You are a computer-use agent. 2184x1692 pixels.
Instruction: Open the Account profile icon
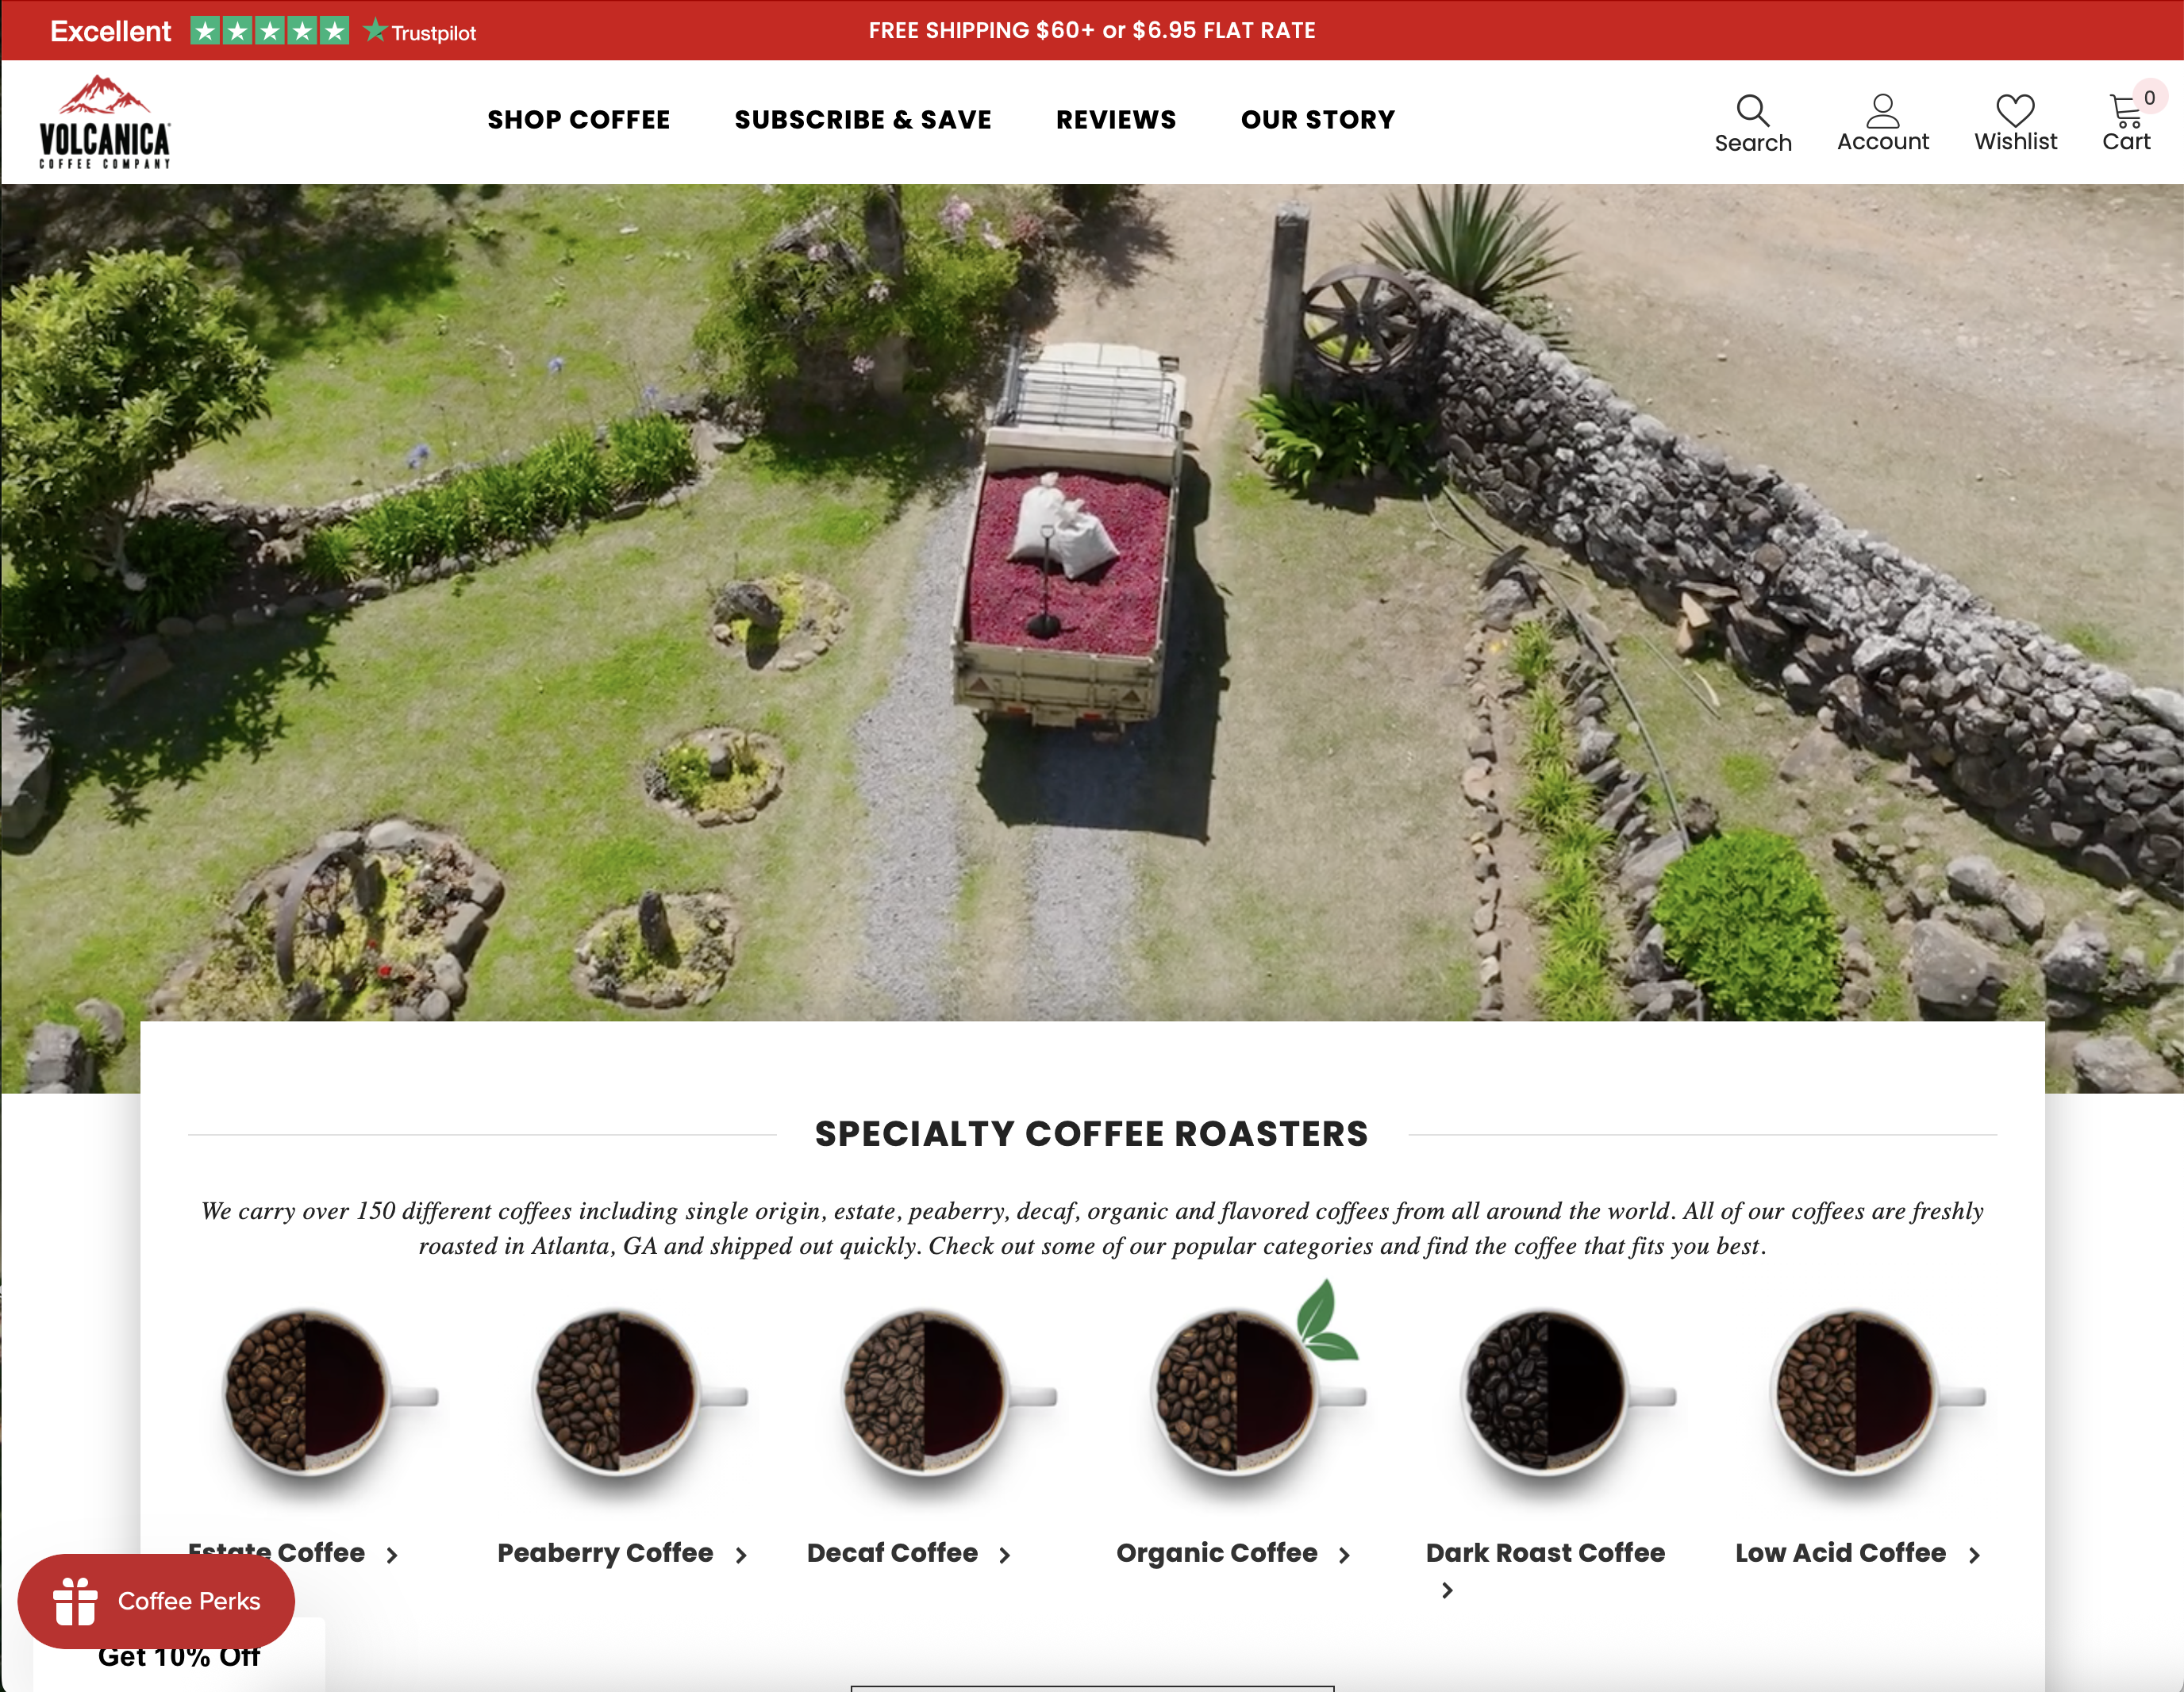pos(1882,110)
